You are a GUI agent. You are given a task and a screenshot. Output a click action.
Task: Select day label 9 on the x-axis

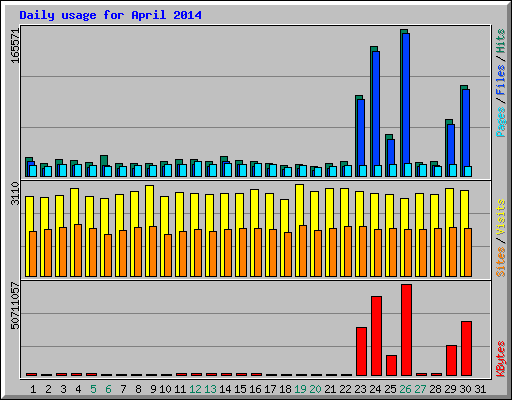tap(153, 389)
